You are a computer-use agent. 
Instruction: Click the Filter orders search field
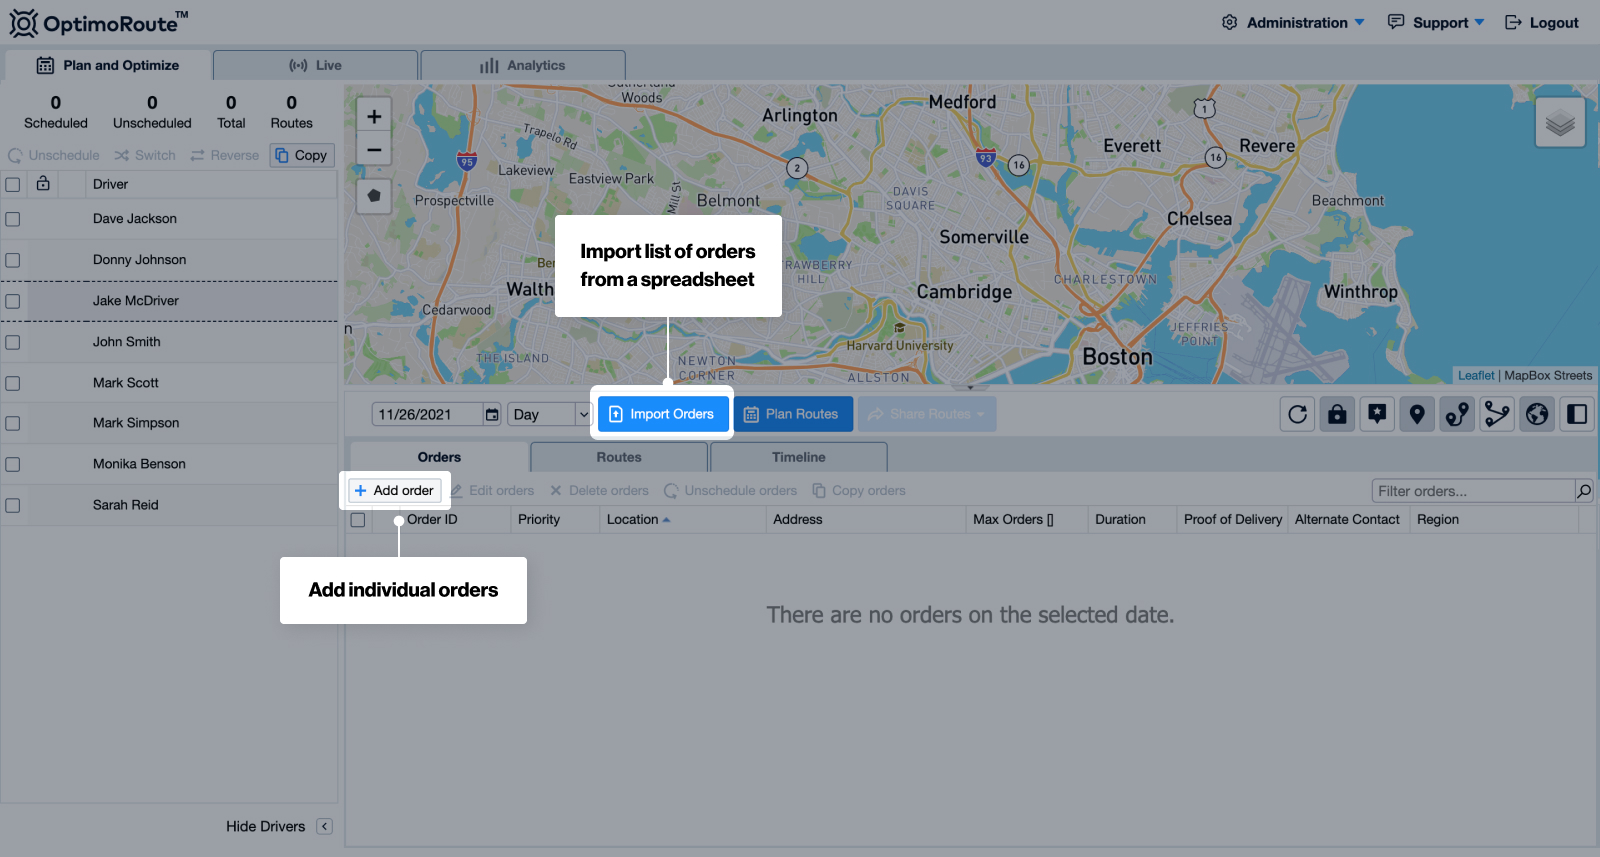point(1472,491)
